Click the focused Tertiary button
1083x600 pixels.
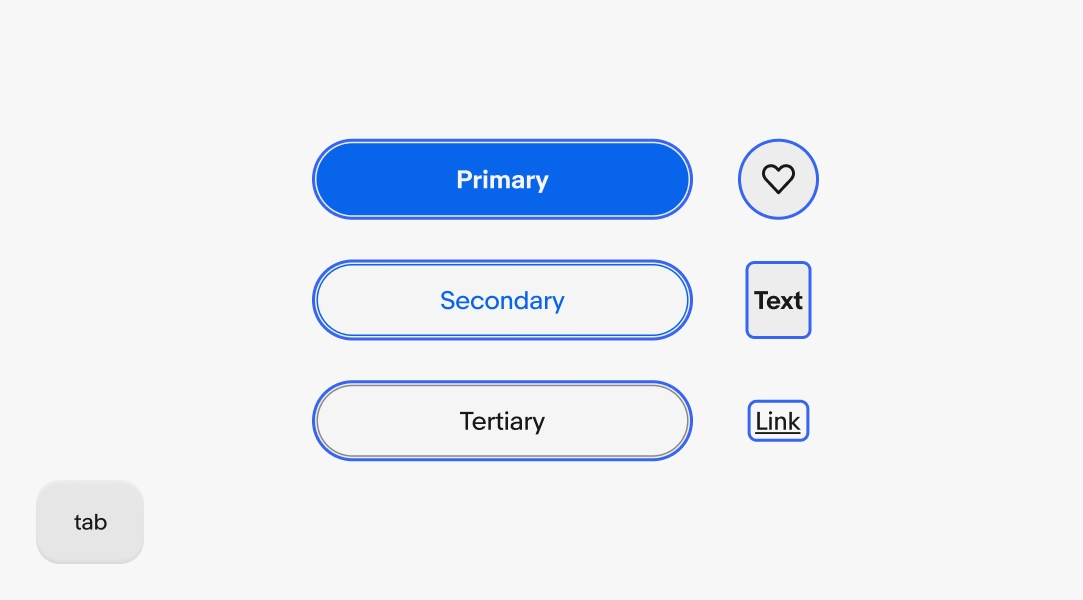[502, 421]
